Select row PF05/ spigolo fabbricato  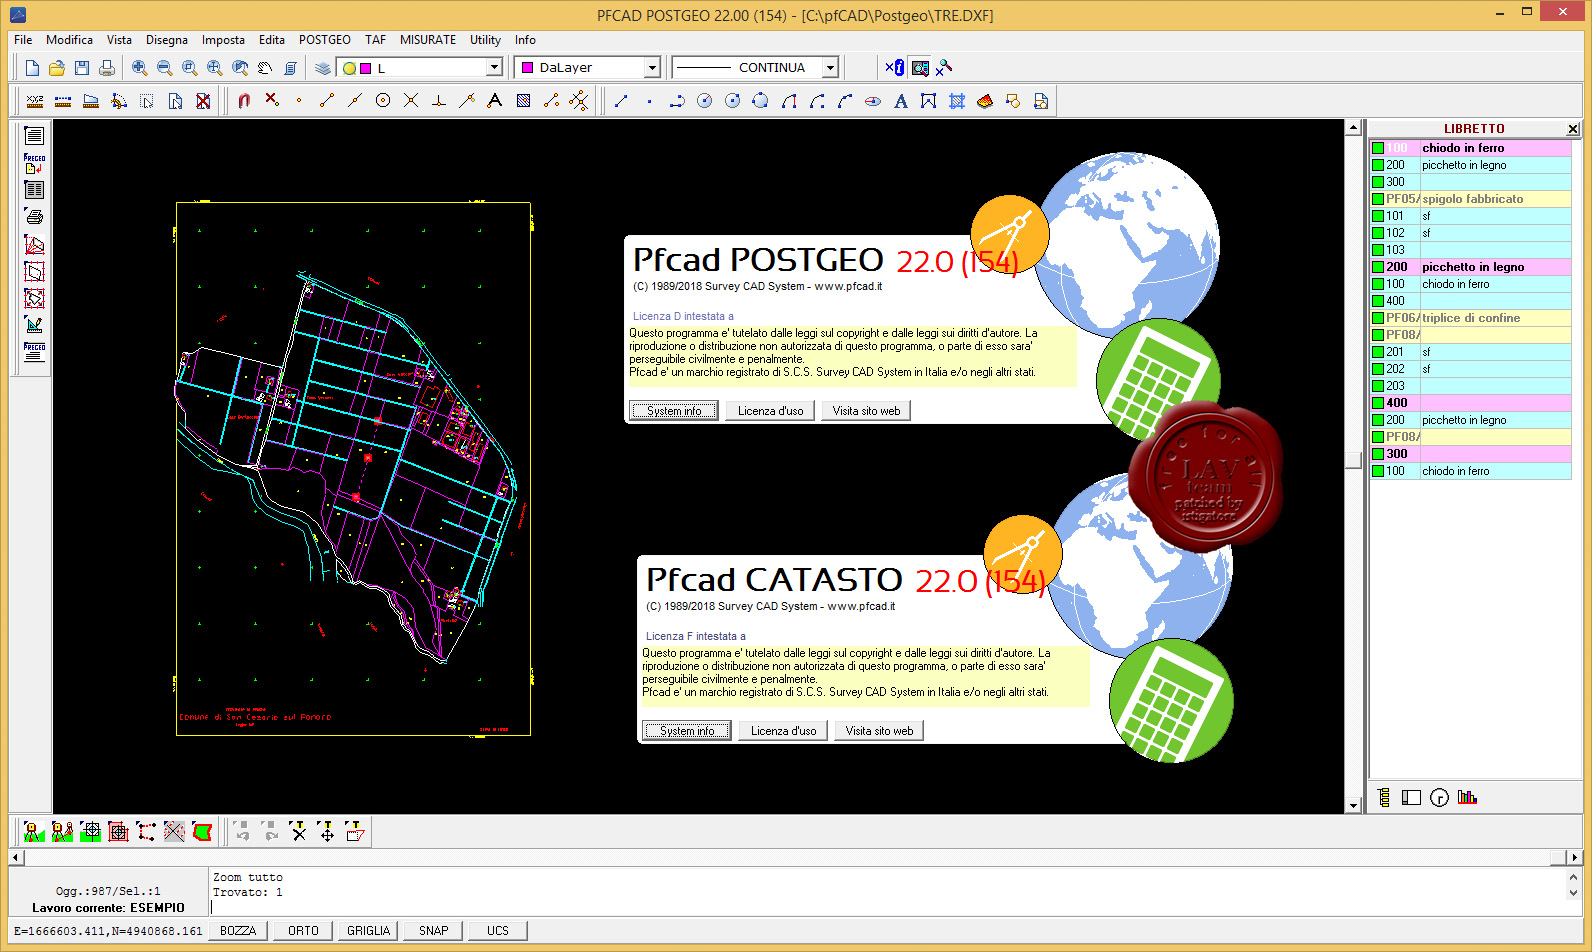[1471, 199]
